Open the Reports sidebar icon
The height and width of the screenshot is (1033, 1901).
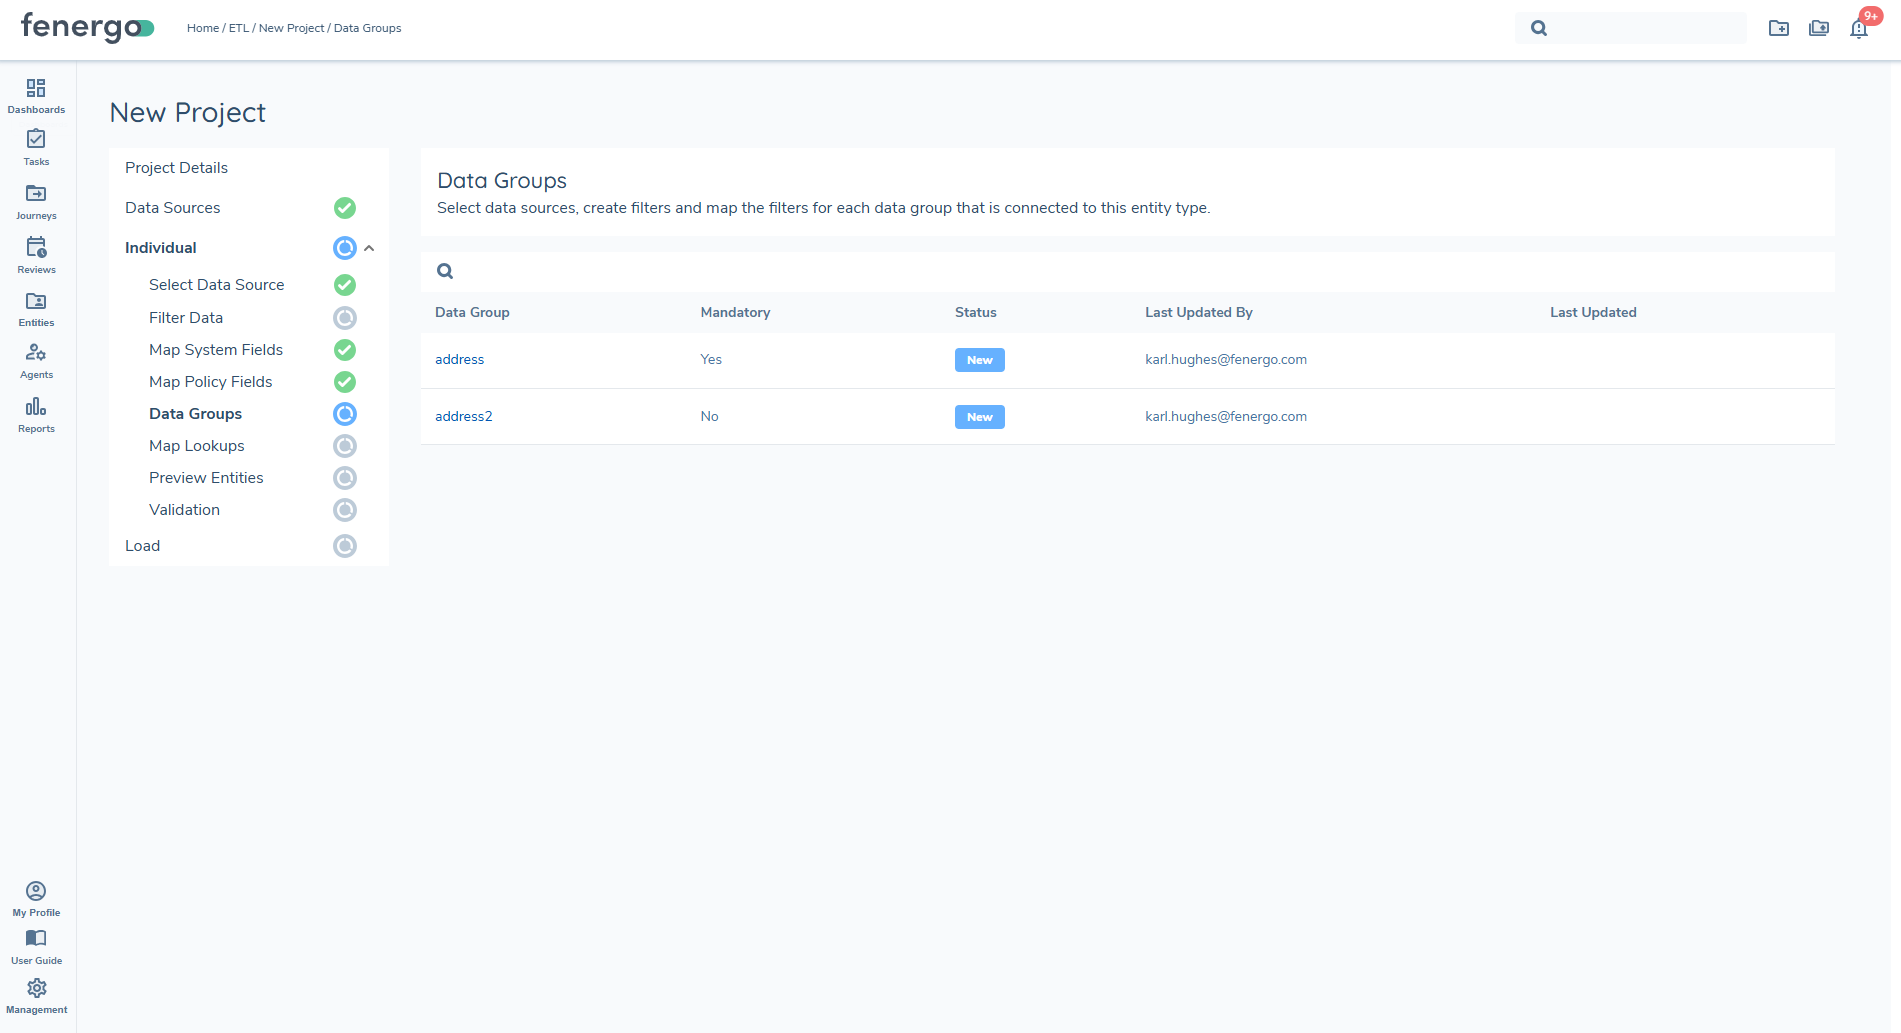(x=36, y=408)
